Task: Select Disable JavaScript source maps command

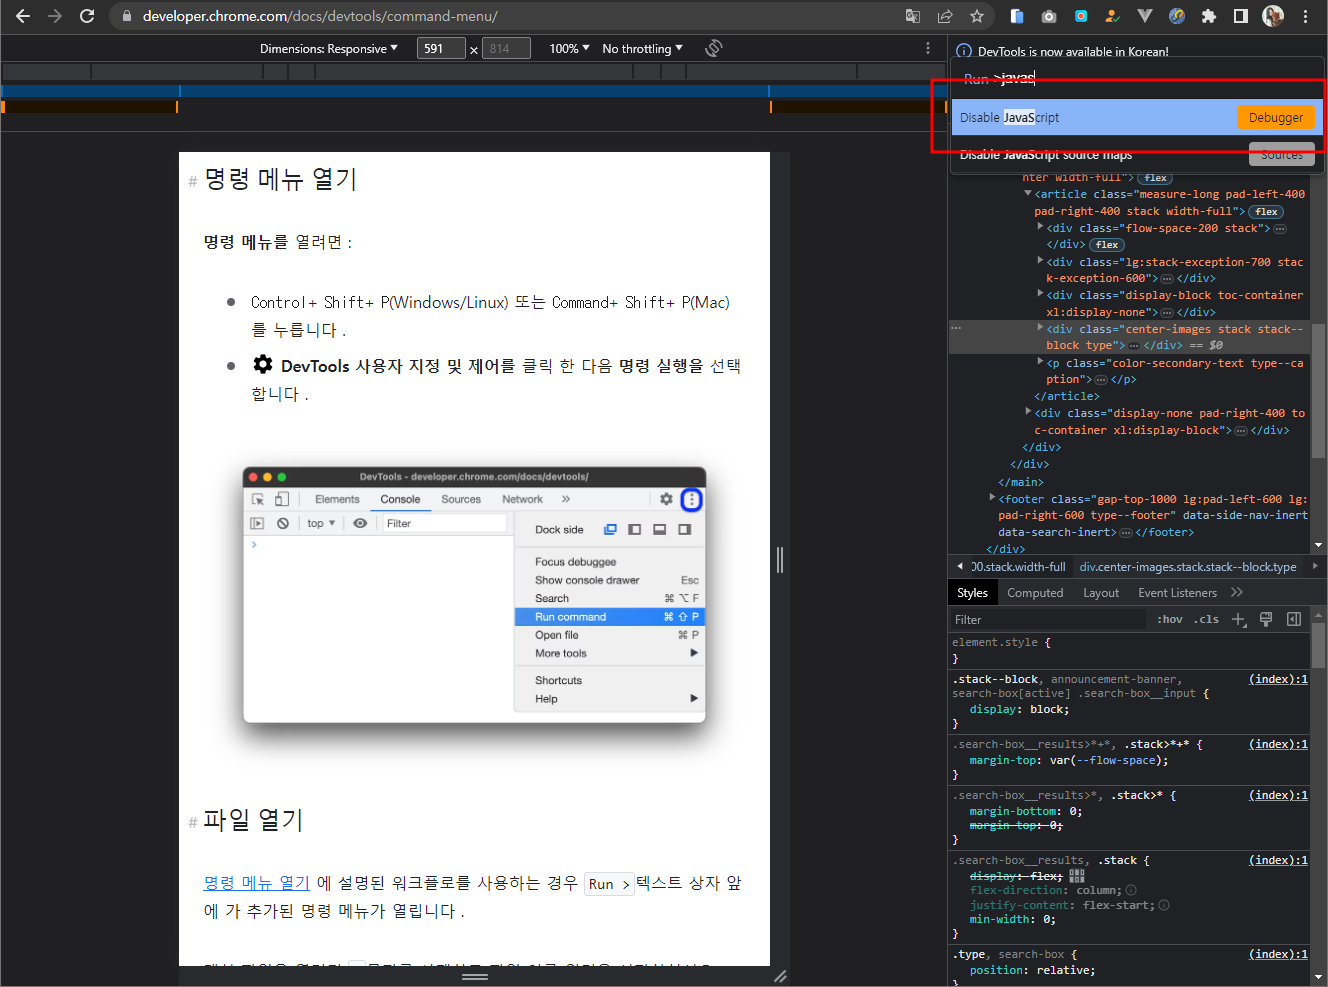Action: [1137, 154]
